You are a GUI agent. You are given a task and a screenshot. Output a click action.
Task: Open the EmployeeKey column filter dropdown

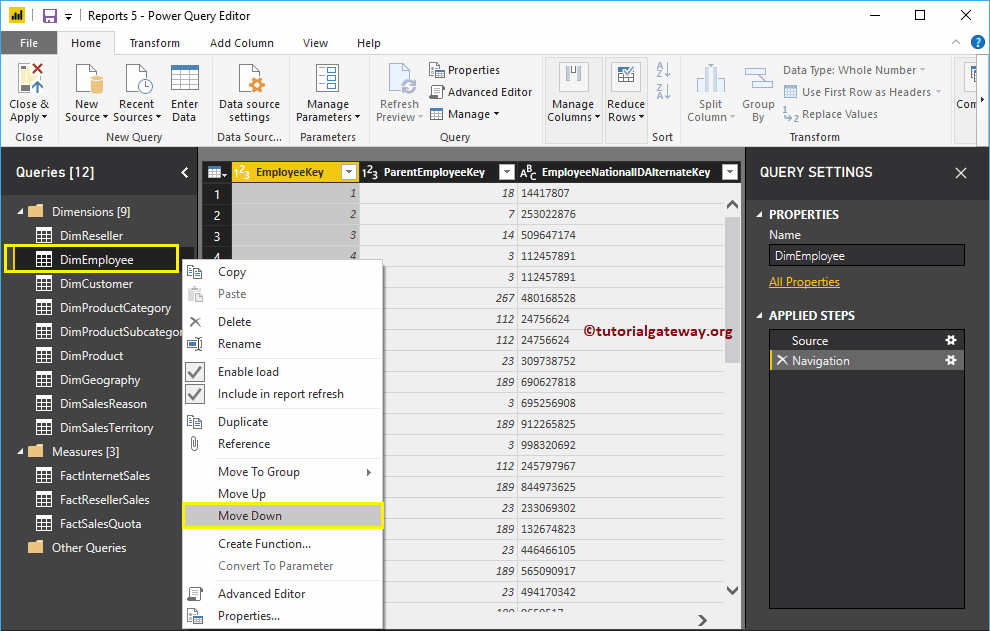pos(348,172)
